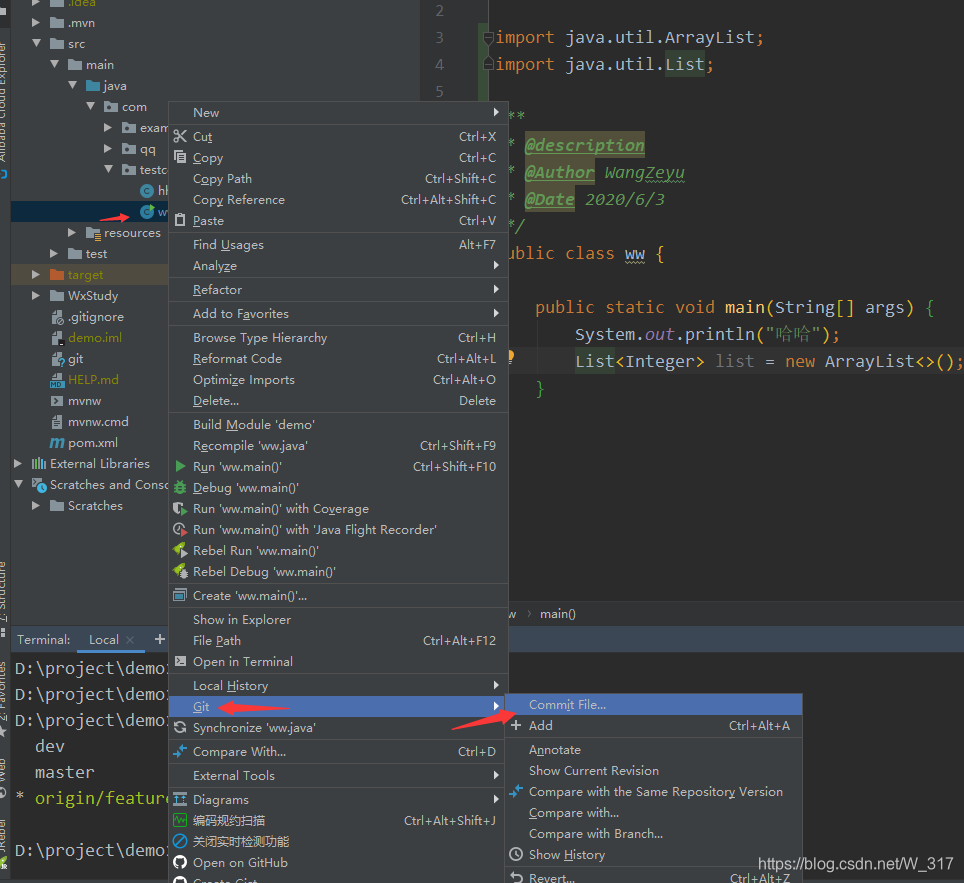Click the green 编码规约扫描 scan icon

182,819
